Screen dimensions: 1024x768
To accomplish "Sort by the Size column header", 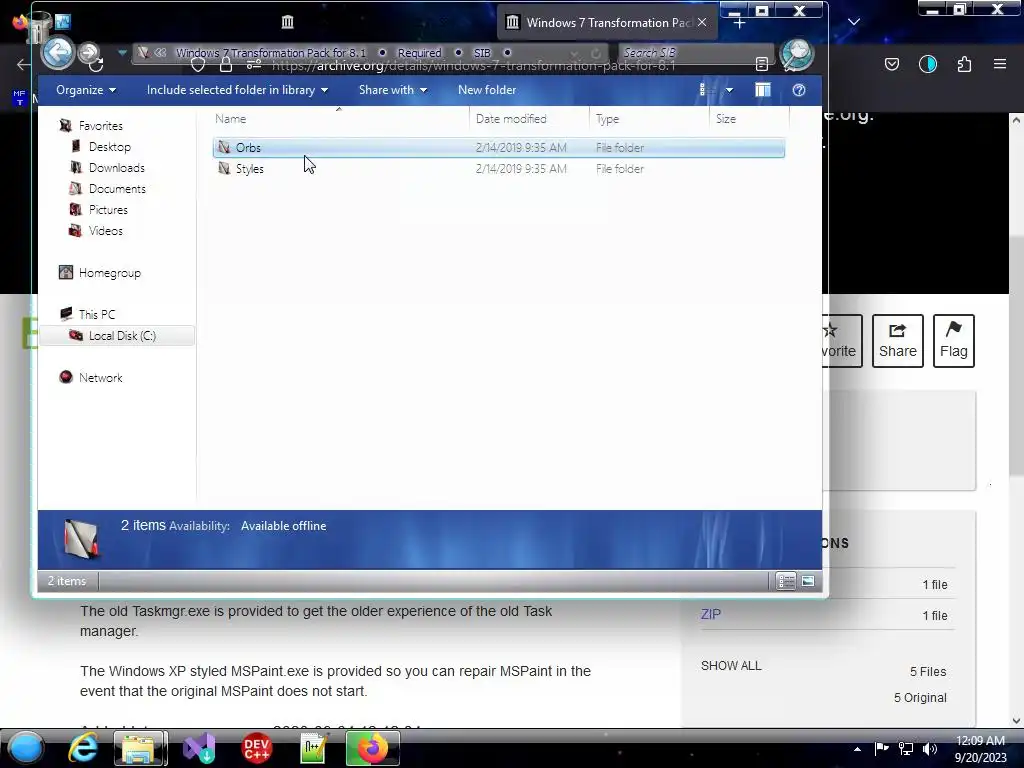I will point(749,119).
